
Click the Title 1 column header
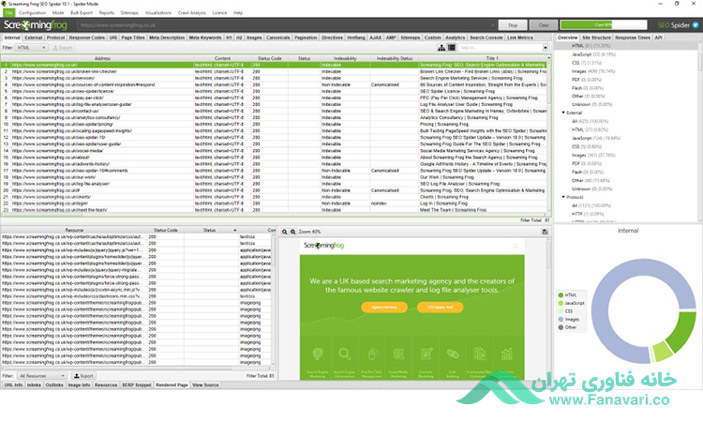[492, 58]
